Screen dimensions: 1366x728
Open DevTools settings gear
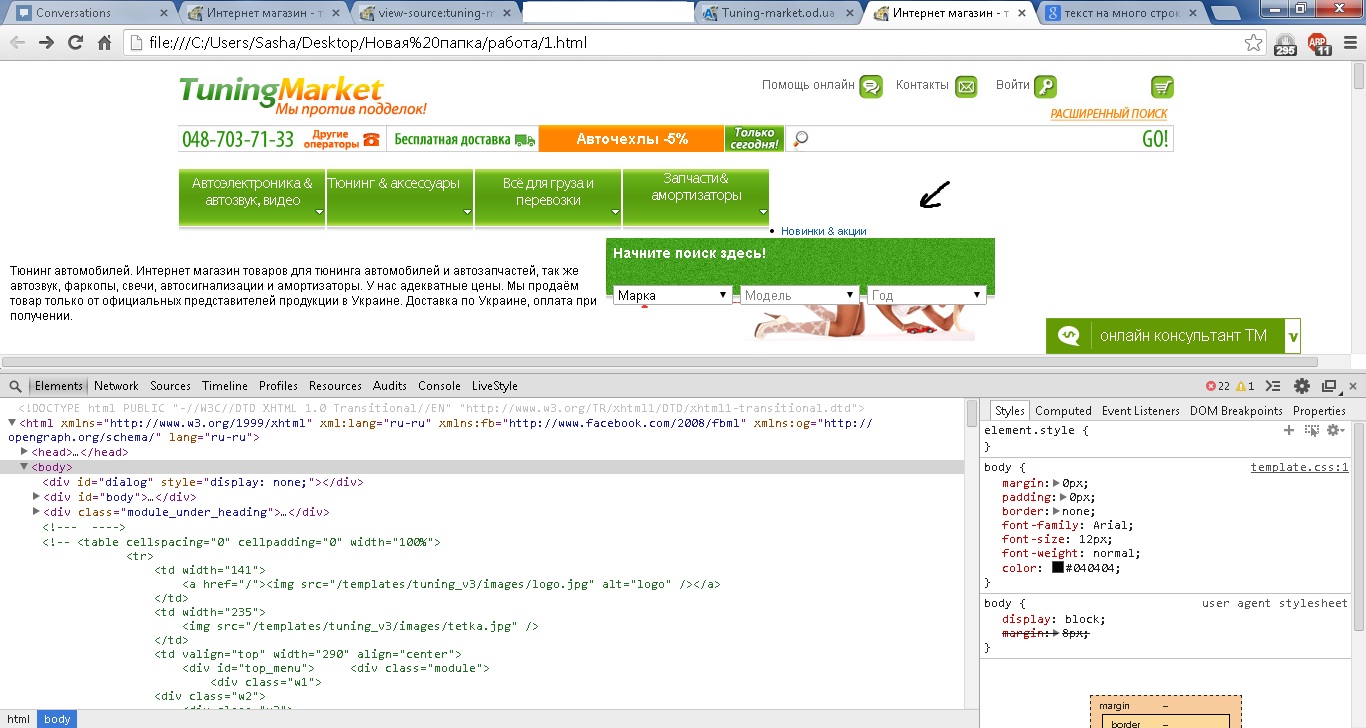[1302, 386]
